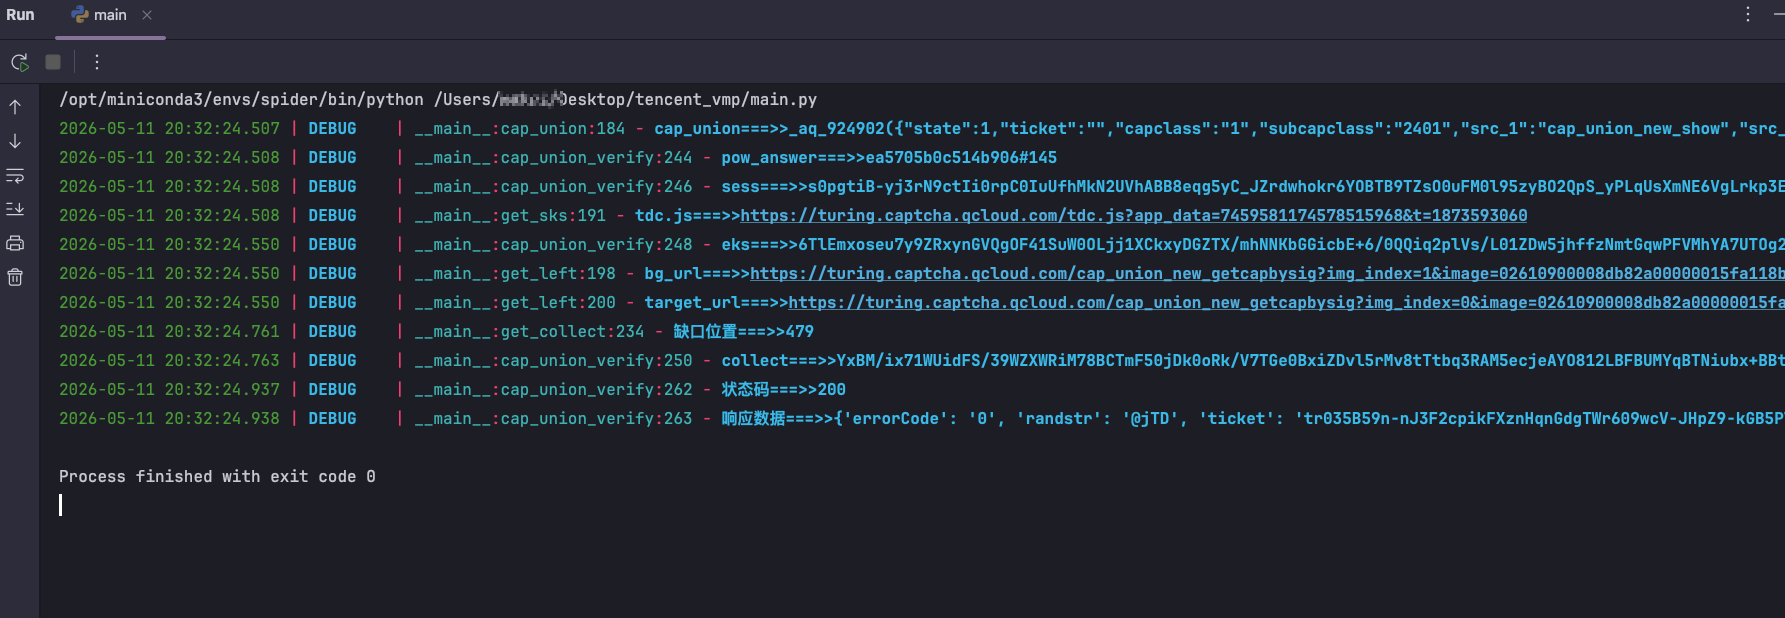Open the run toolbar more actions menu
The image size is (1785, 618).
coord(97,62)
